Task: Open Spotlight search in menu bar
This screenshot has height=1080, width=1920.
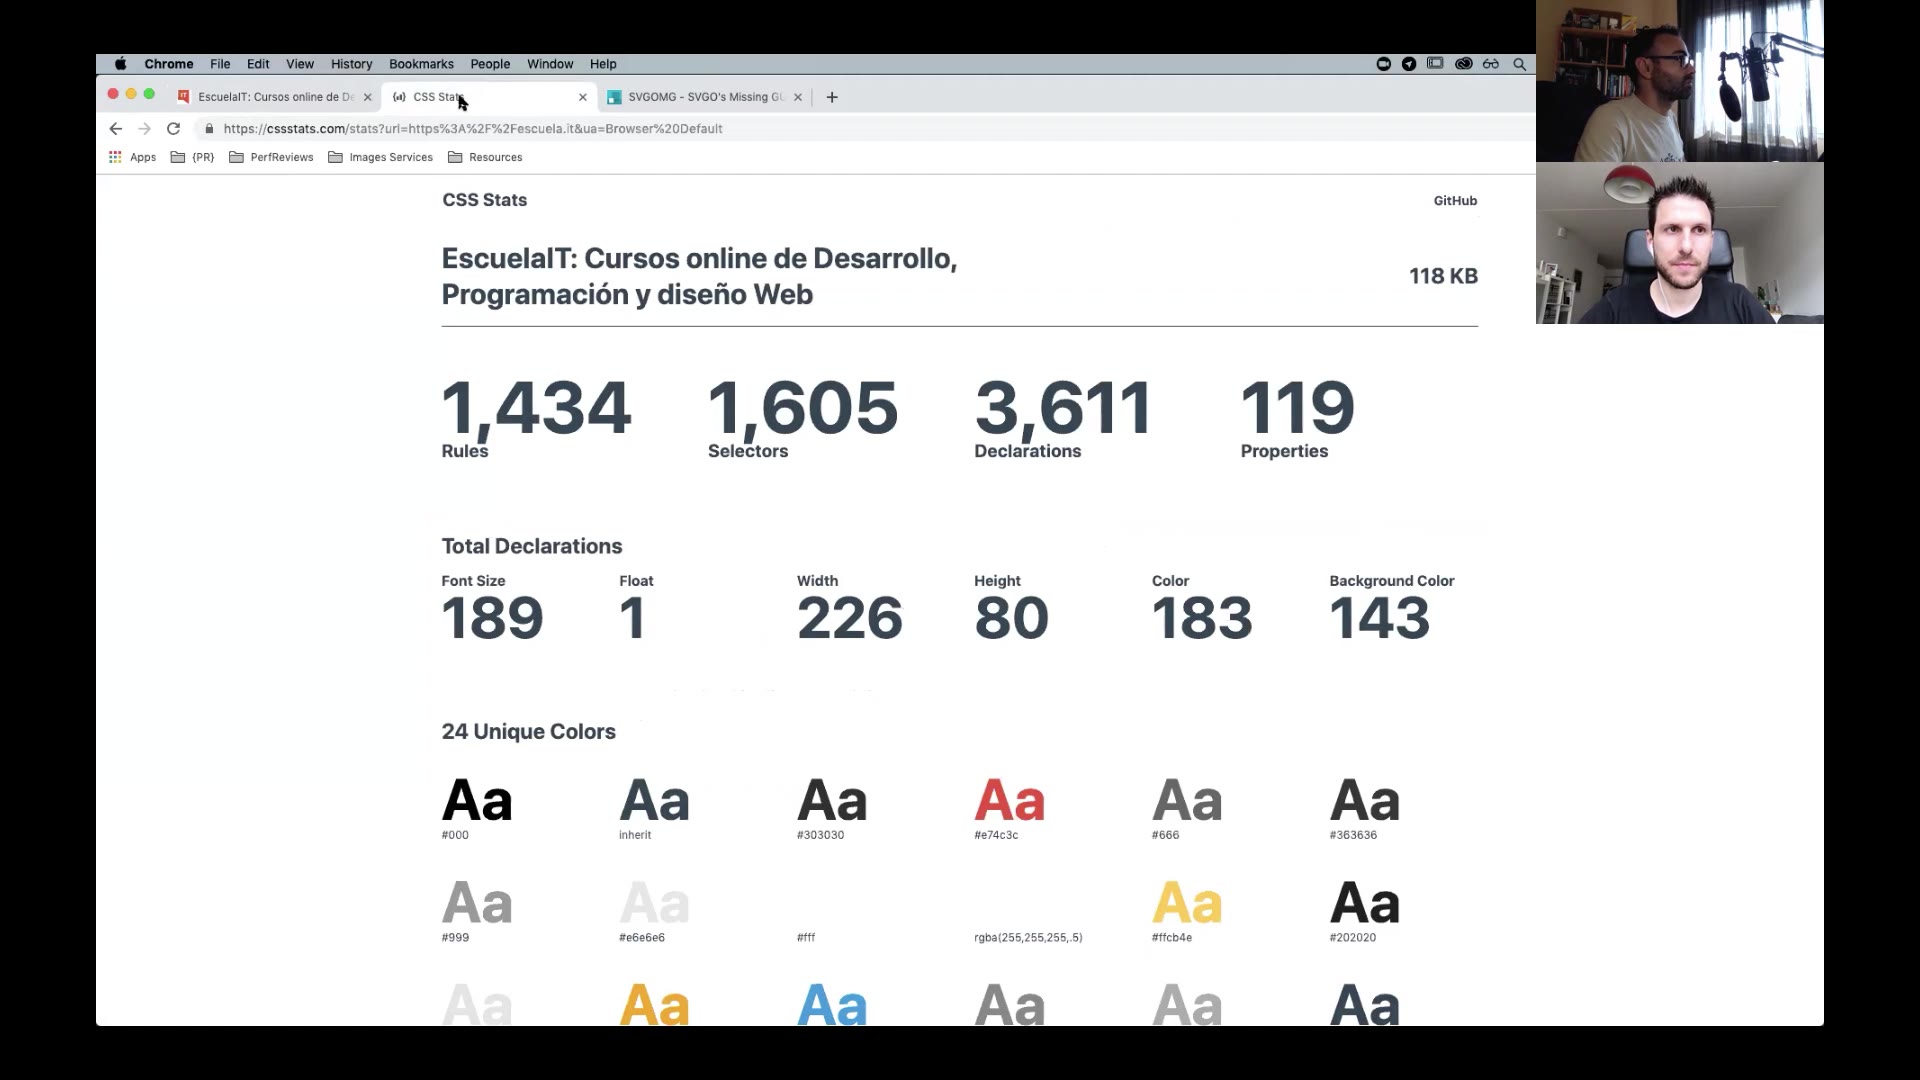Action: (x=1519, y=64)
